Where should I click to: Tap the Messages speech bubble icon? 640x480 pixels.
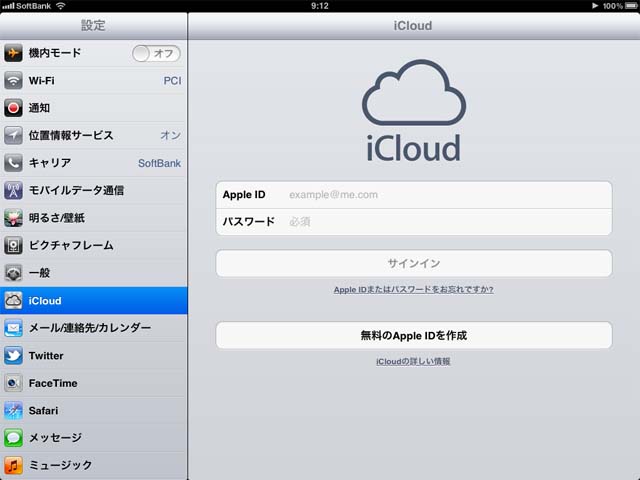coord(13,438)
